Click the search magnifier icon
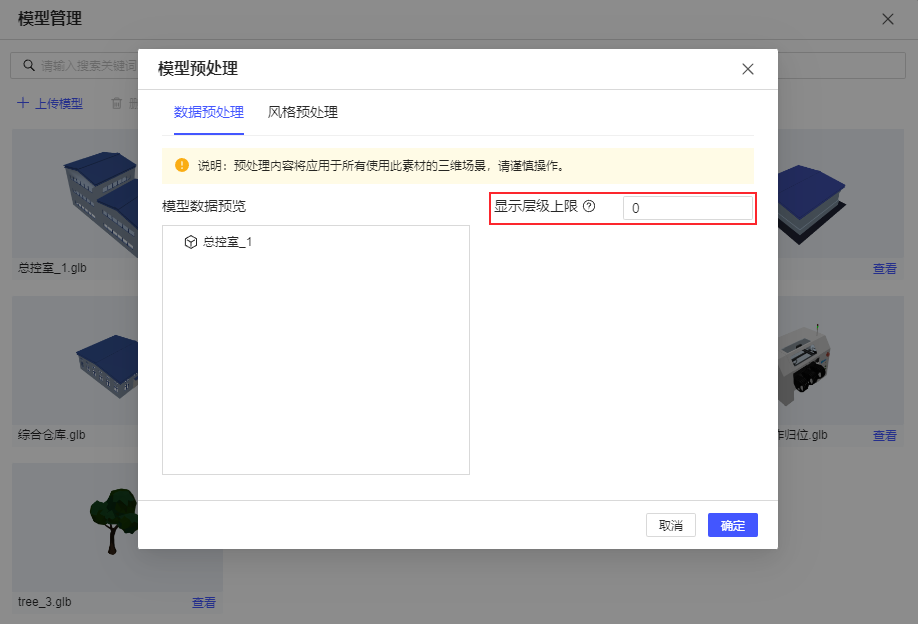The width and height of the screenshot is (918, 624). point(28,64)
